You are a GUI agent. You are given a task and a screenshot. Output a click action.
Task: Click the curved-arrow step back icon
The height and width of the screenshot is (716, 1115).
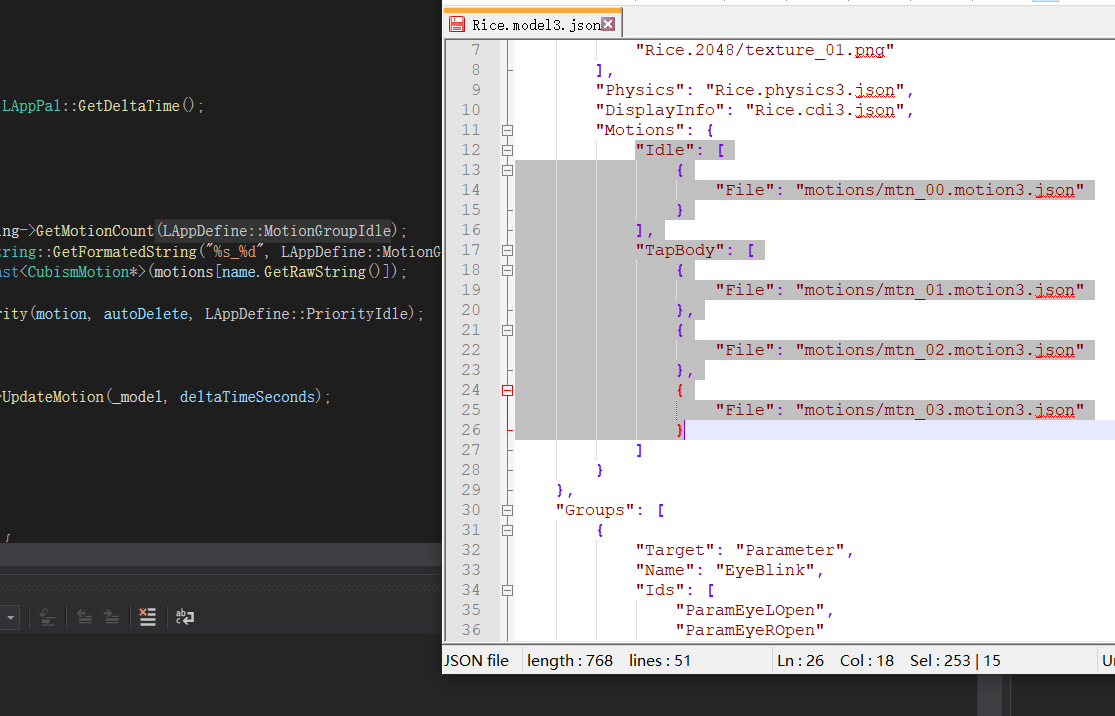48,617
